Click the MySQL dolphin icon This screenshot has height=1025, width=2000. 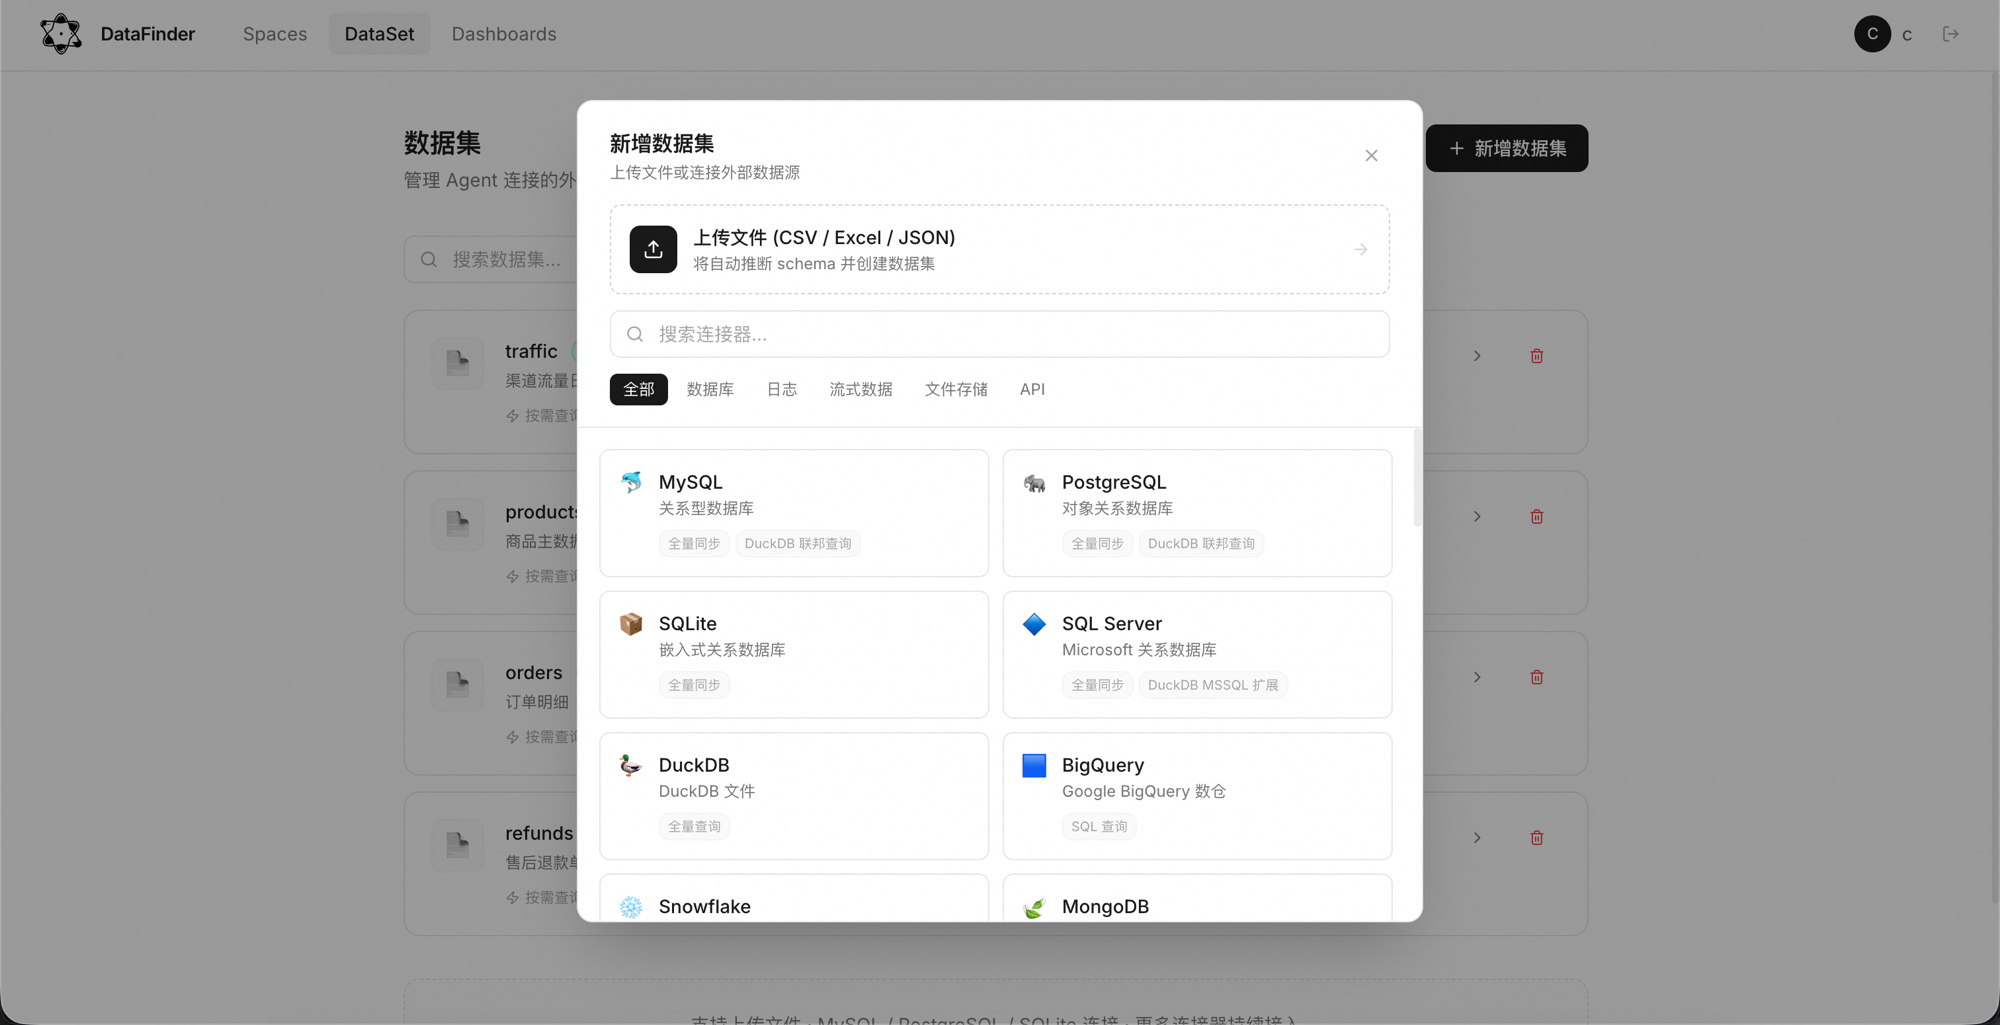point(631,482)
